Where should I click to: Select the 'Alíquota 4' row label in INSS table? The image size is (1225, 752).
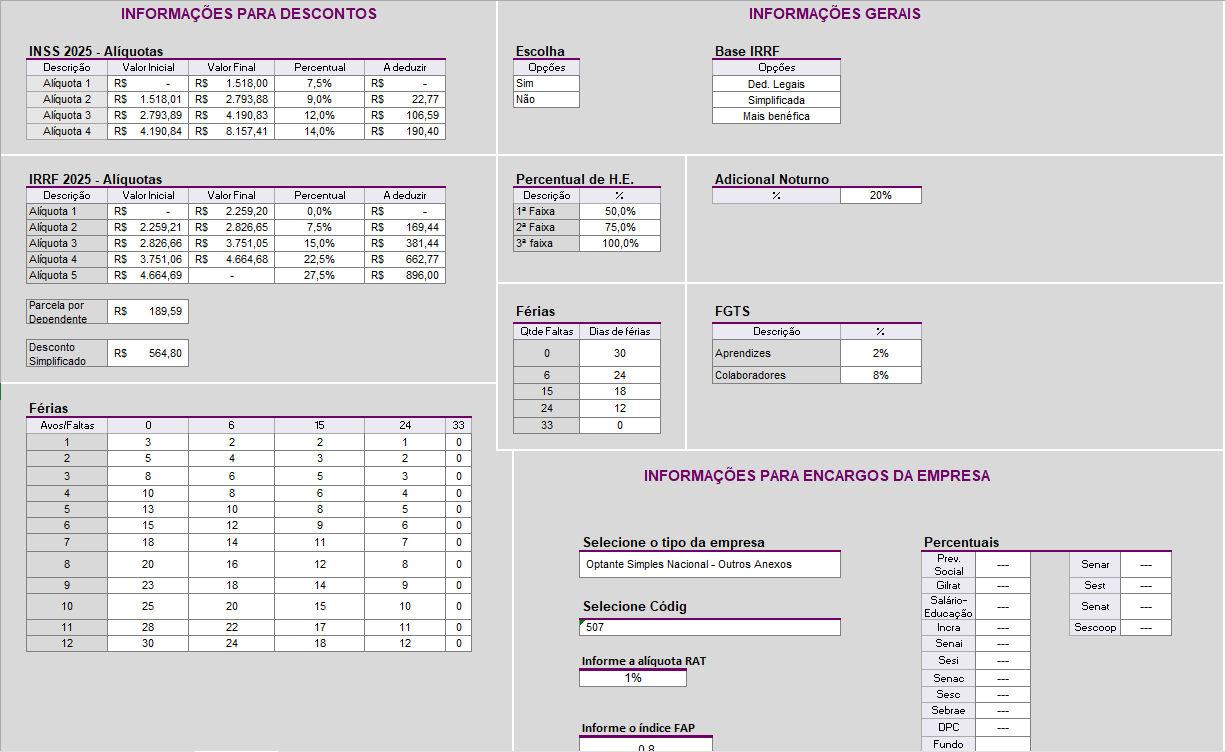(67, 131)
